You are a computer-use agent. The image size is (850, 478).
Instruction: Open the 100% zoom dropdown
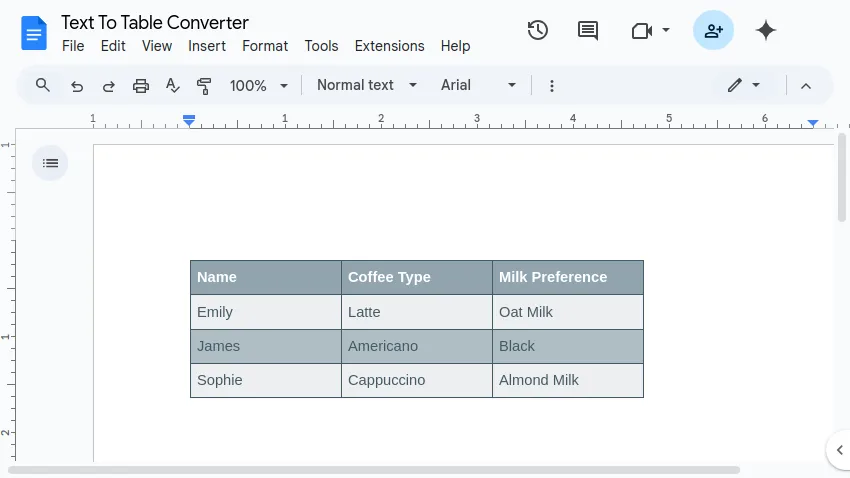click(258, 86)
